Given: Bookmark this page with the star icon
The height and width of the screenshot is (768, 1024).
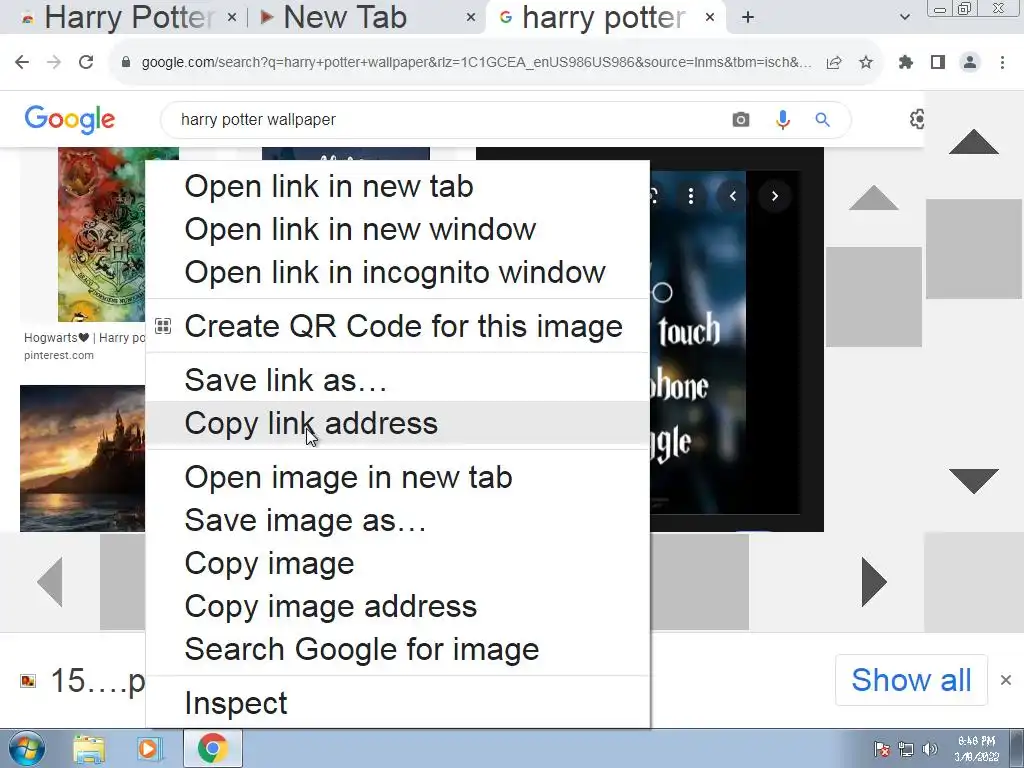Looking at the screenshot, I should point(866,63).
